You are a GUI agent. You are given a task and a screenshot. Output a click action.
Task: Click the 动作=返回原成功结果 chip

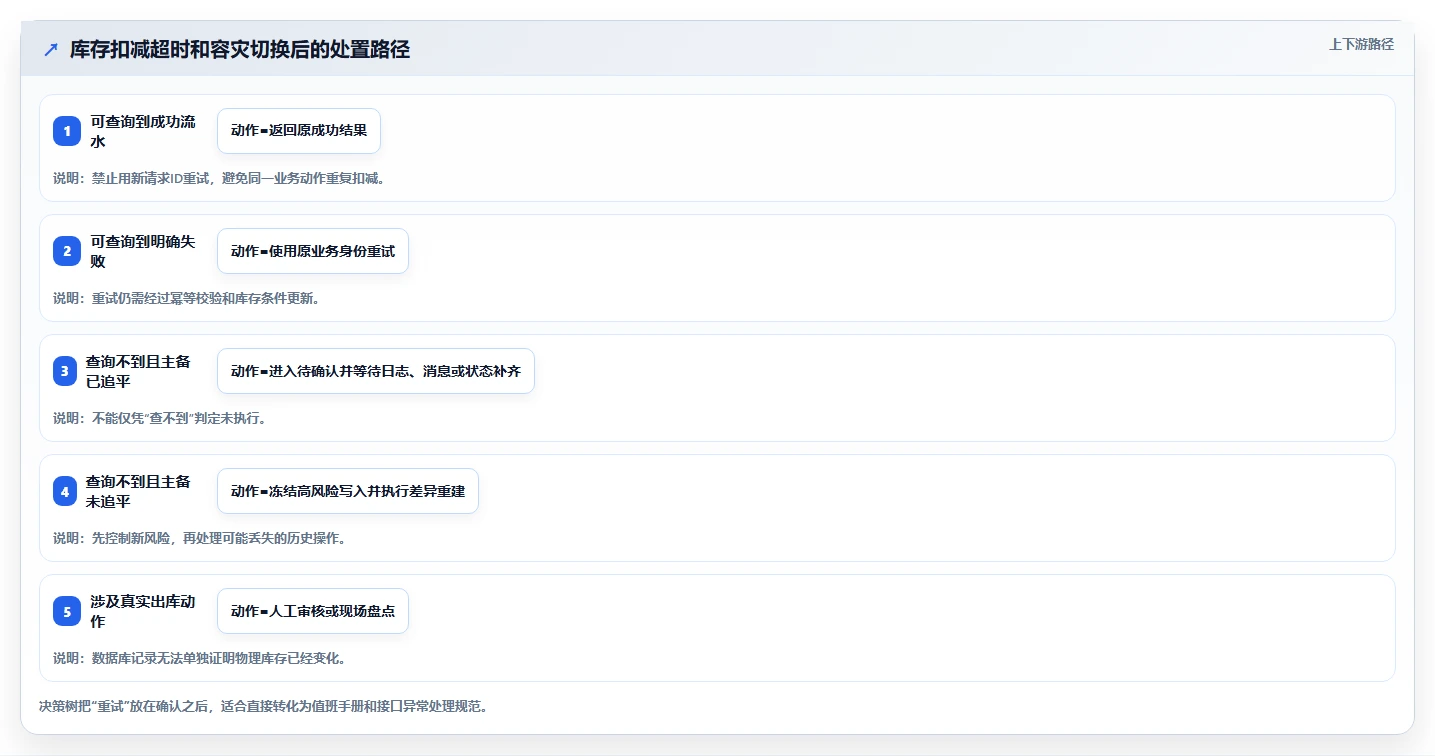click(x=299, y=131)
